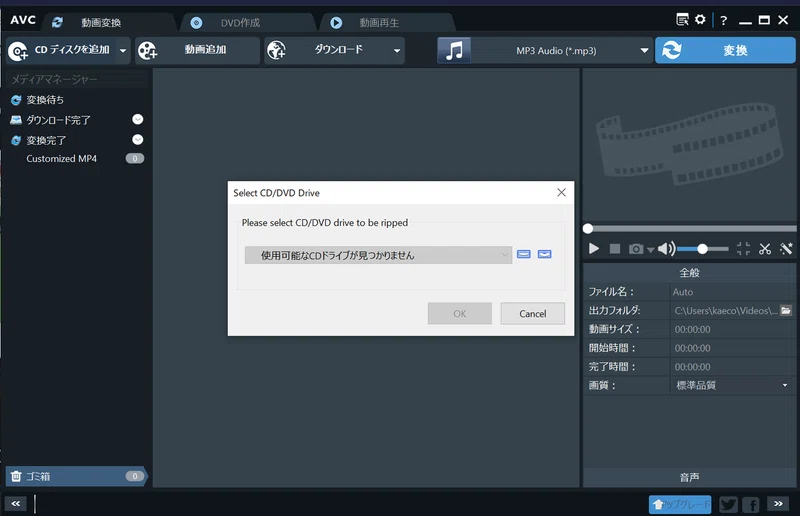The image size is (800, 516).
Task: Click the CD plus icon on add button
Action: 18,51
